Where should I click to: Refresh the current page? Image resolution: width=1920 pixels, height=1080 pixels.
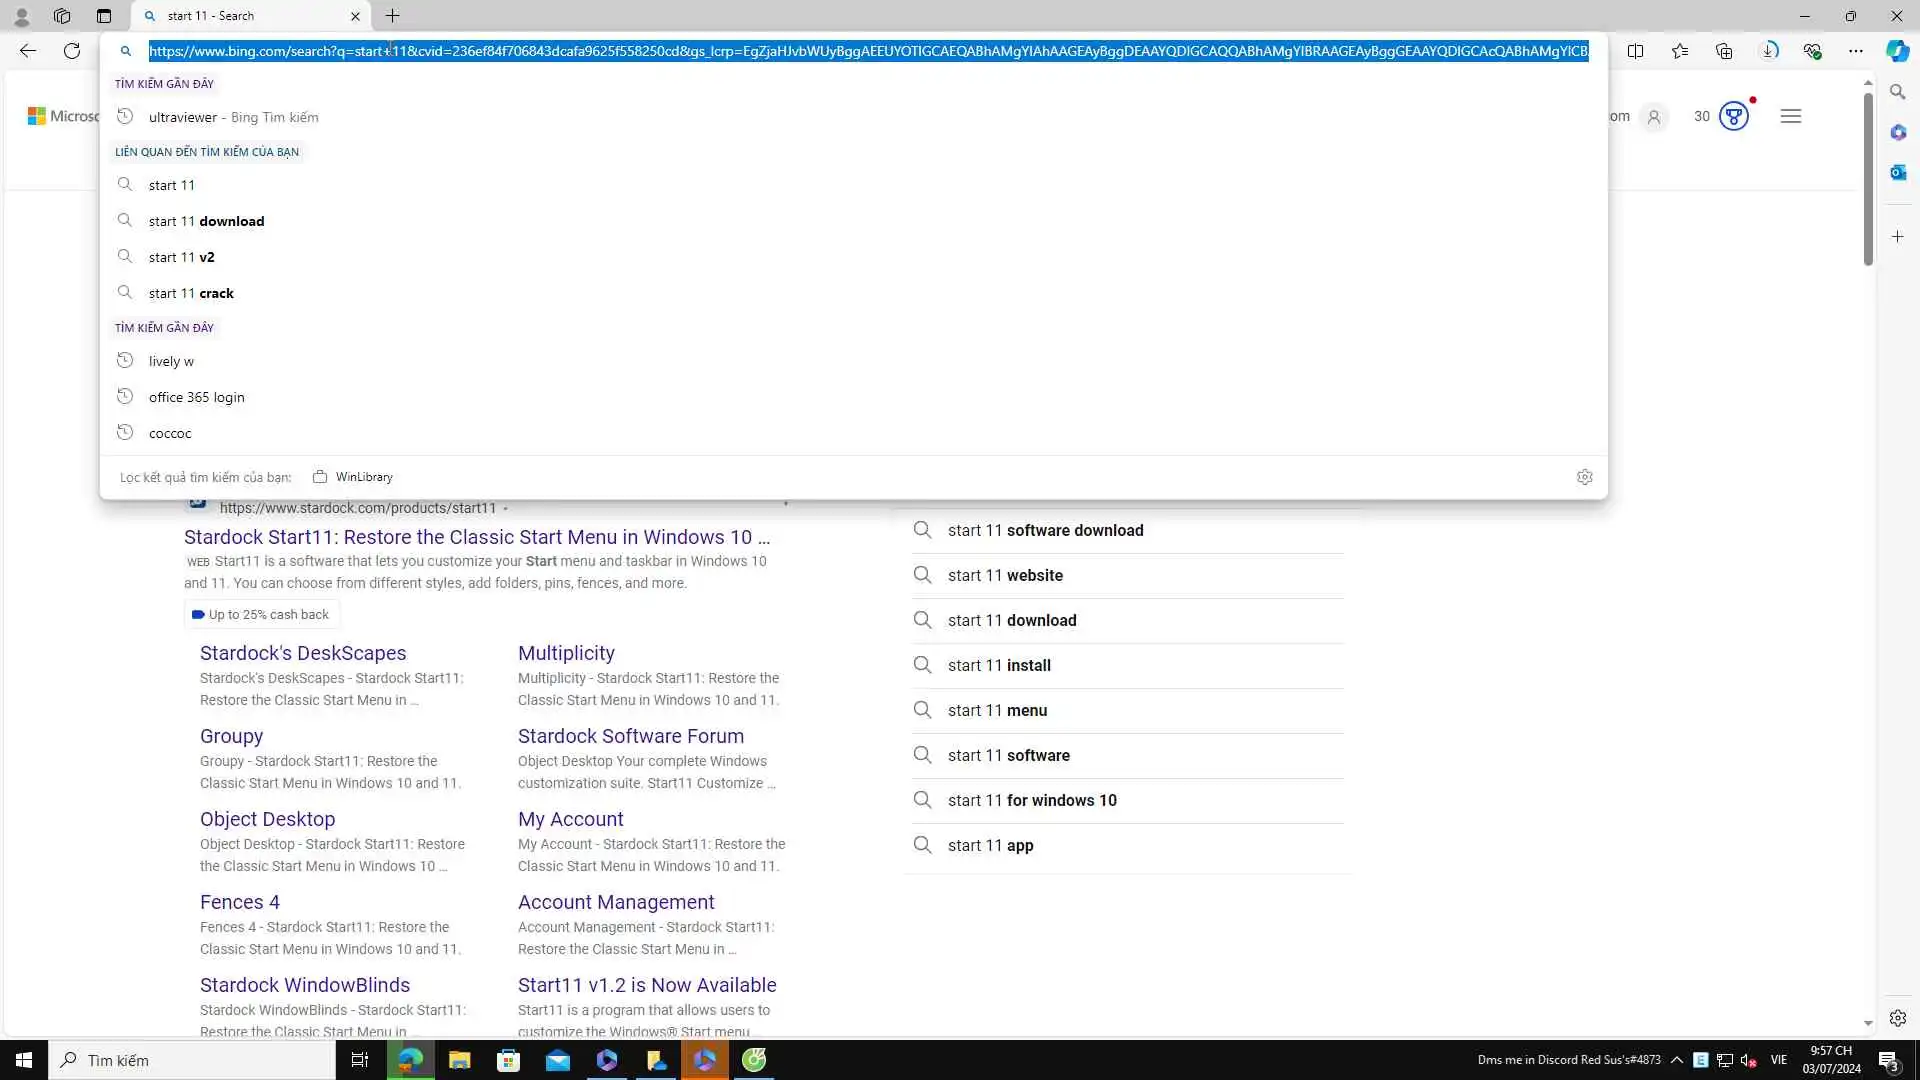tap(72, 51)
